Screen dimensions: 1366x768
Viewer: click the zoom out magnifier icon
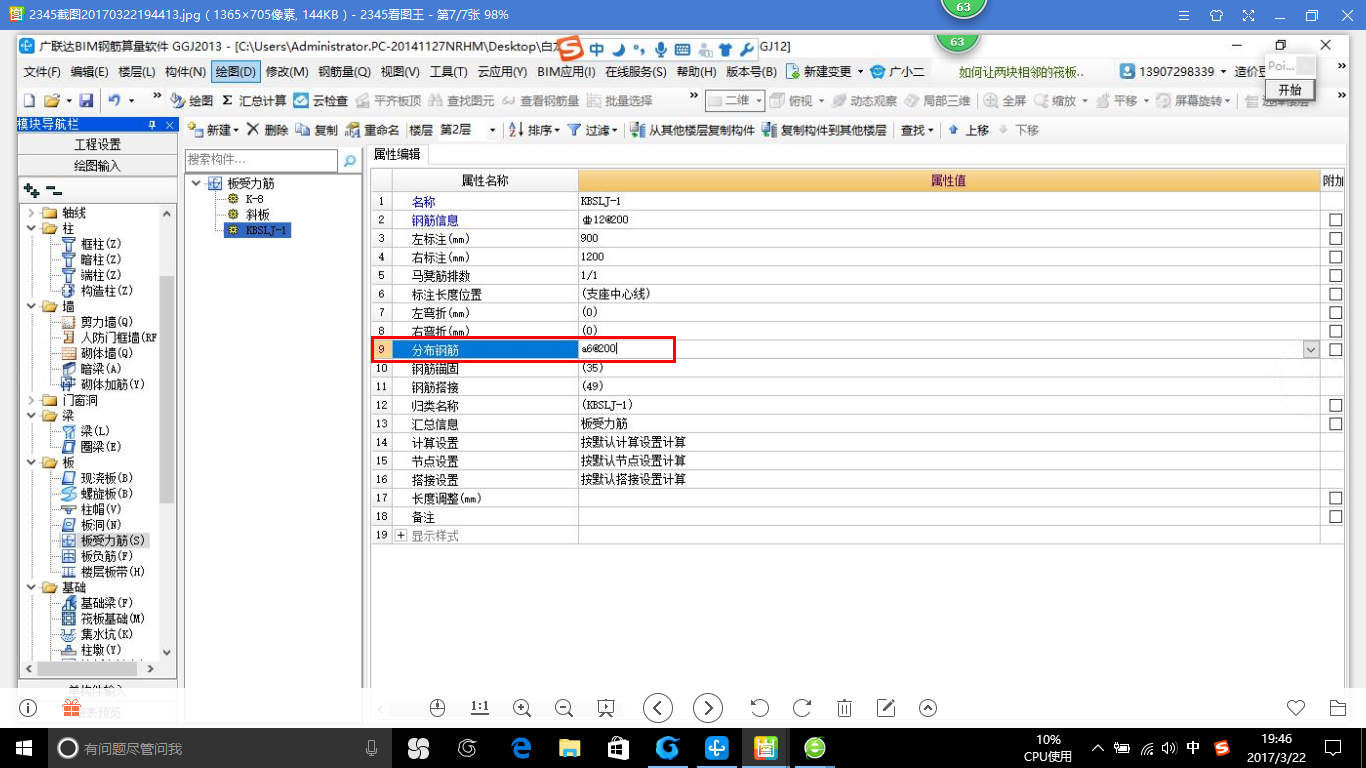(x=563, y=708)
